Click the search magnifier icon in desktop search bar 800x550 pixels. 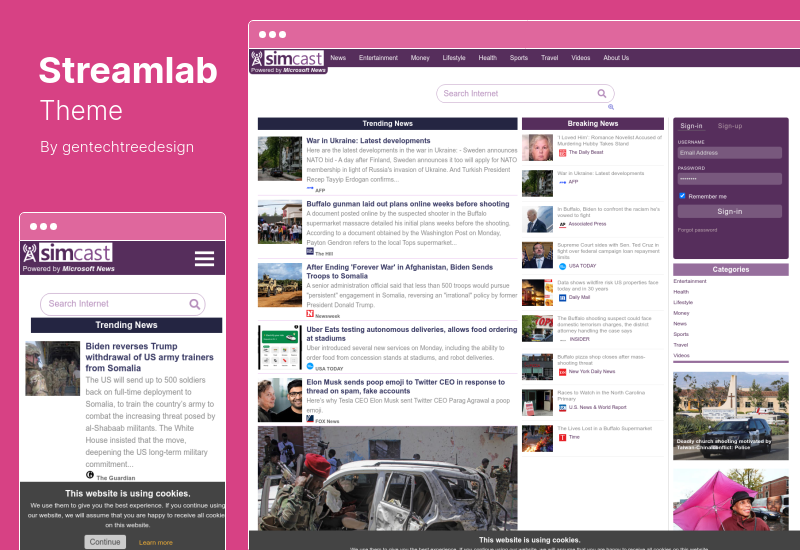click(x=602, y=93)
